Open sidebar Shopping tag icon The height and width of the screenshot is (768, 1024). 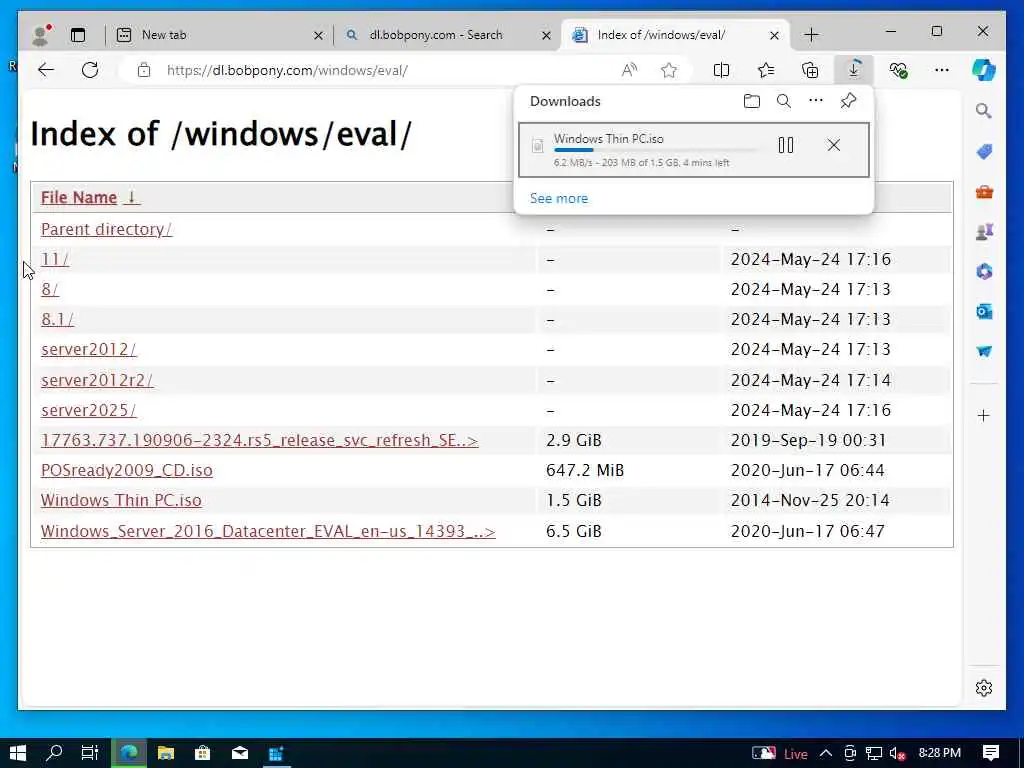[x=984, y=152]
